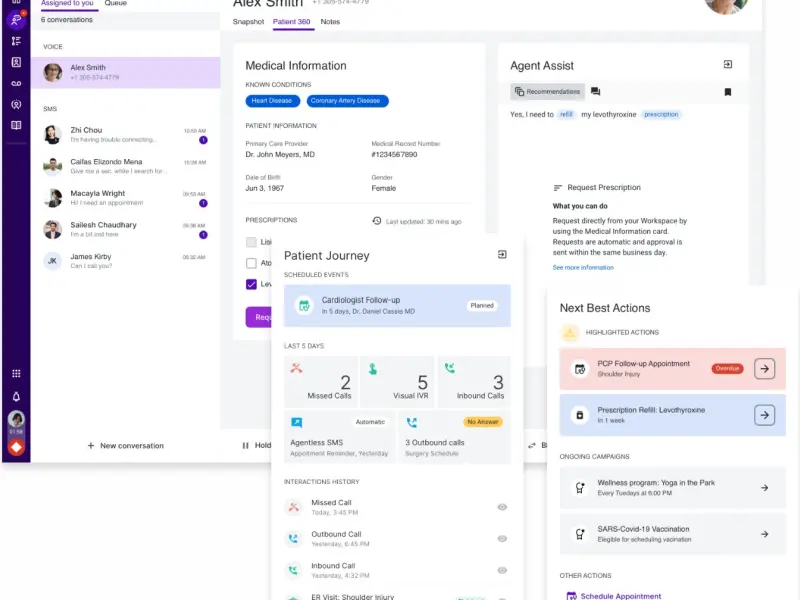Open the Yoga in the Park campaign arrow

coord(764,488)
